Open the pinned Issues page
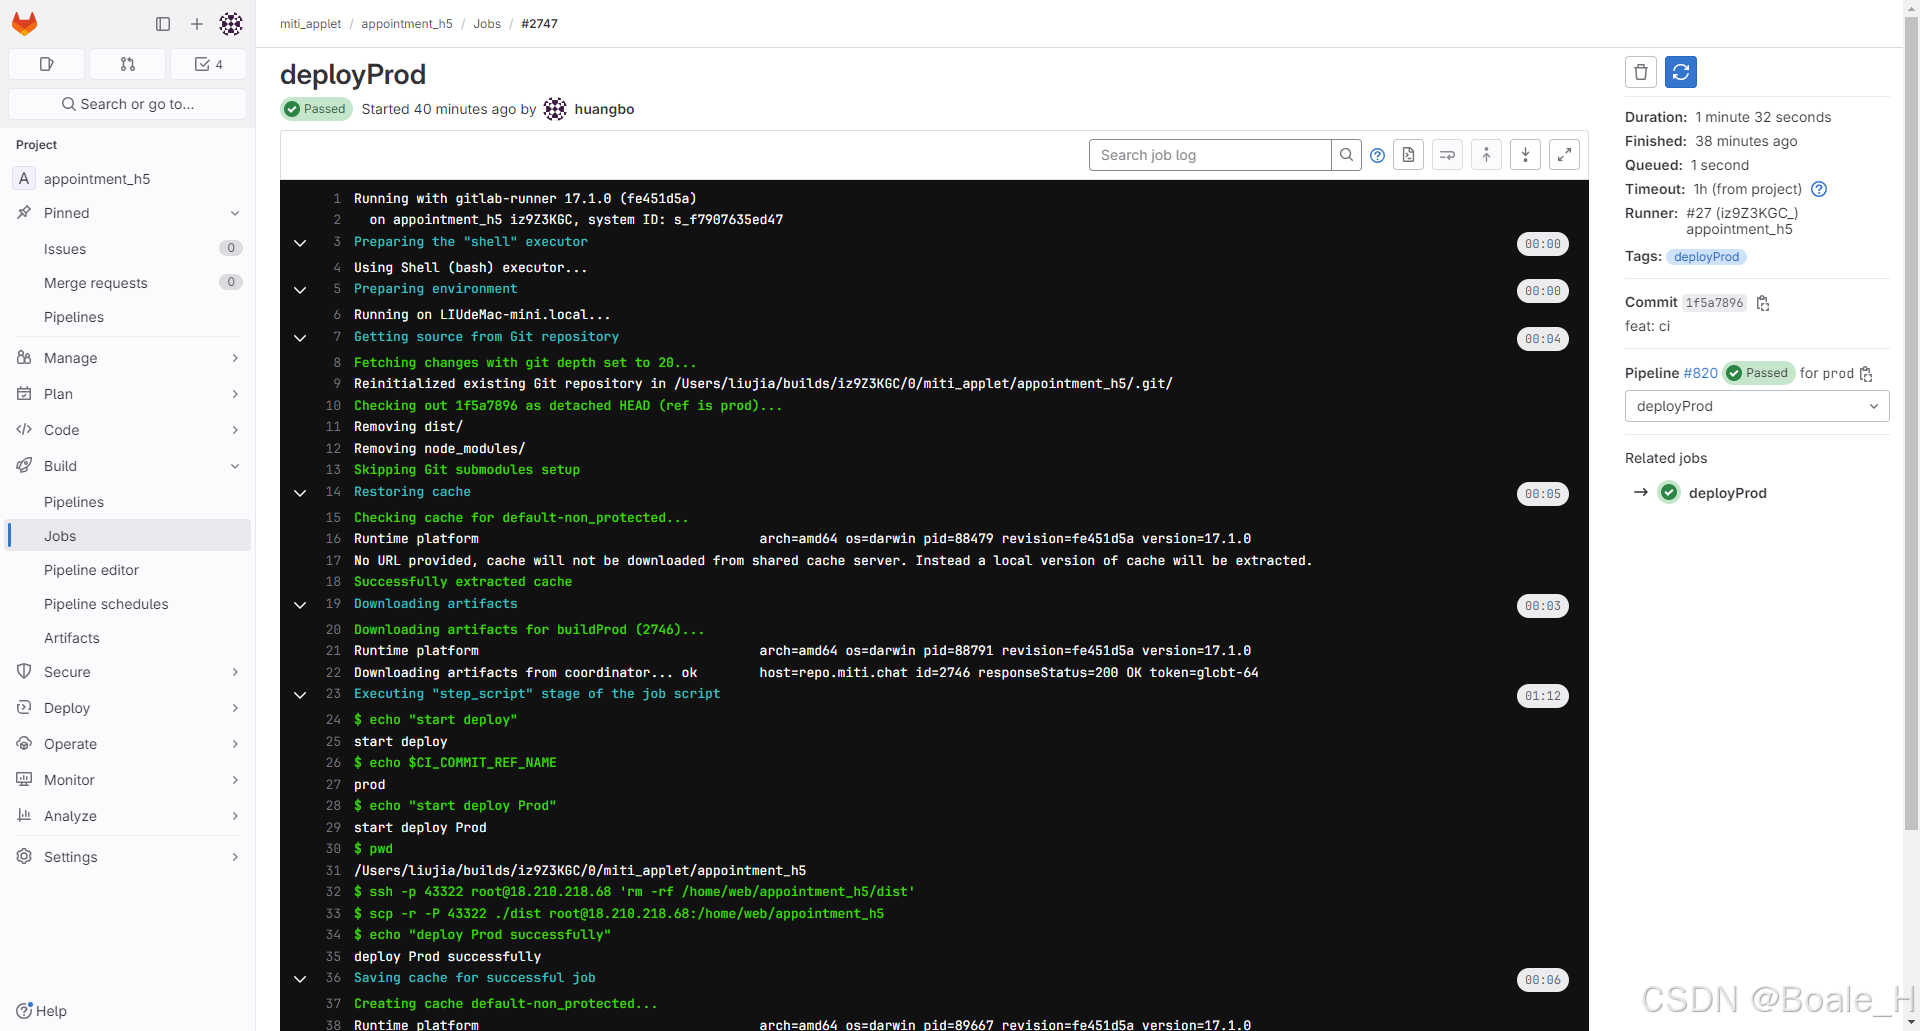The height and width of the screenshot is (1031, 1920). tap(128, 249)
